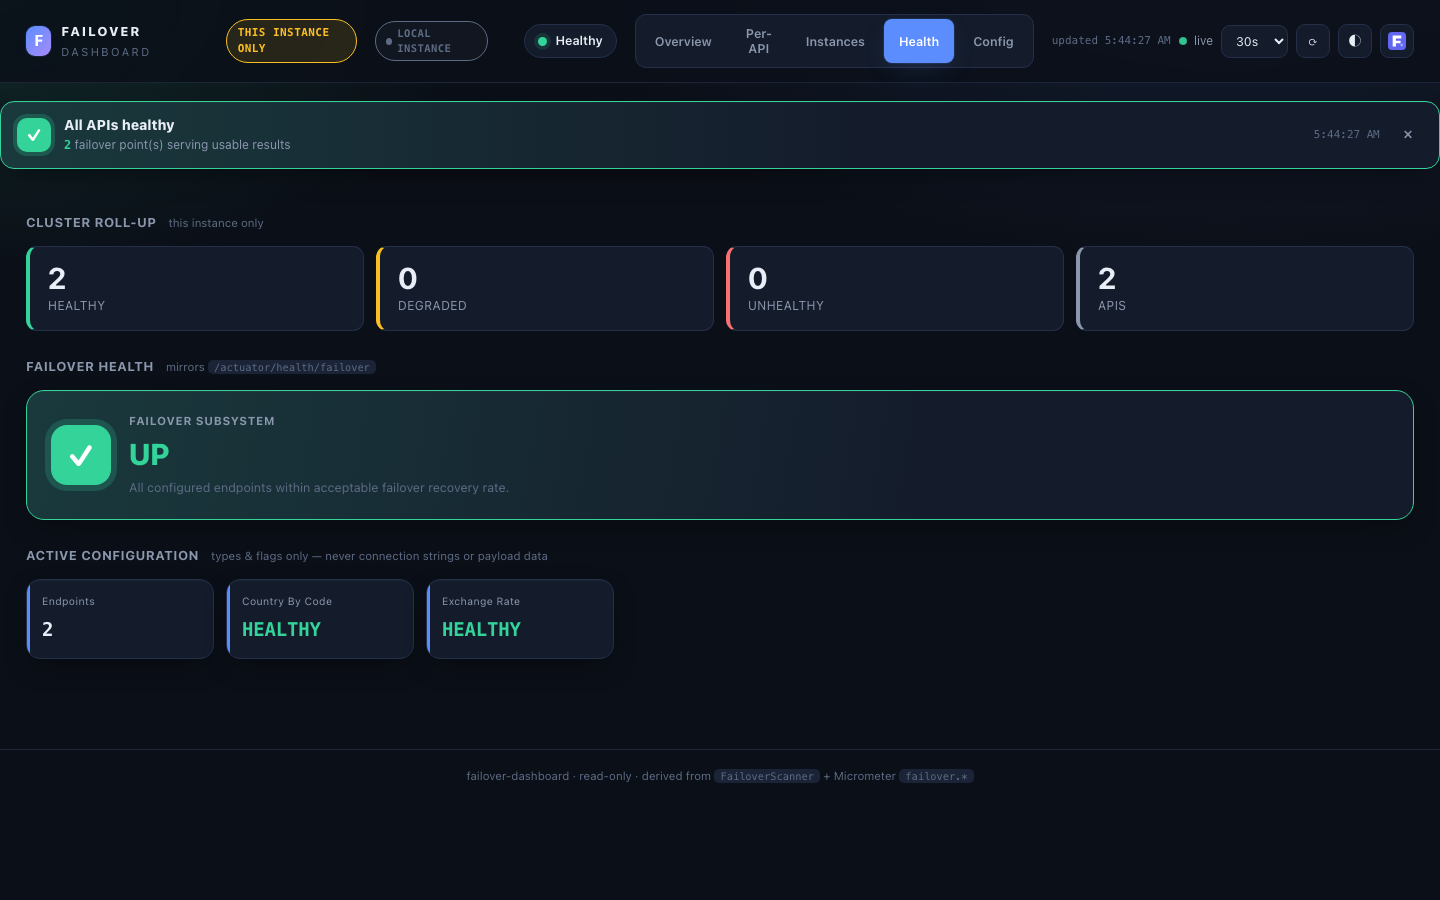The height and width of the screenshot is (900, 1440).
Task: Click the Failover Dashboard F logo icon
Action: pos(38,41)
